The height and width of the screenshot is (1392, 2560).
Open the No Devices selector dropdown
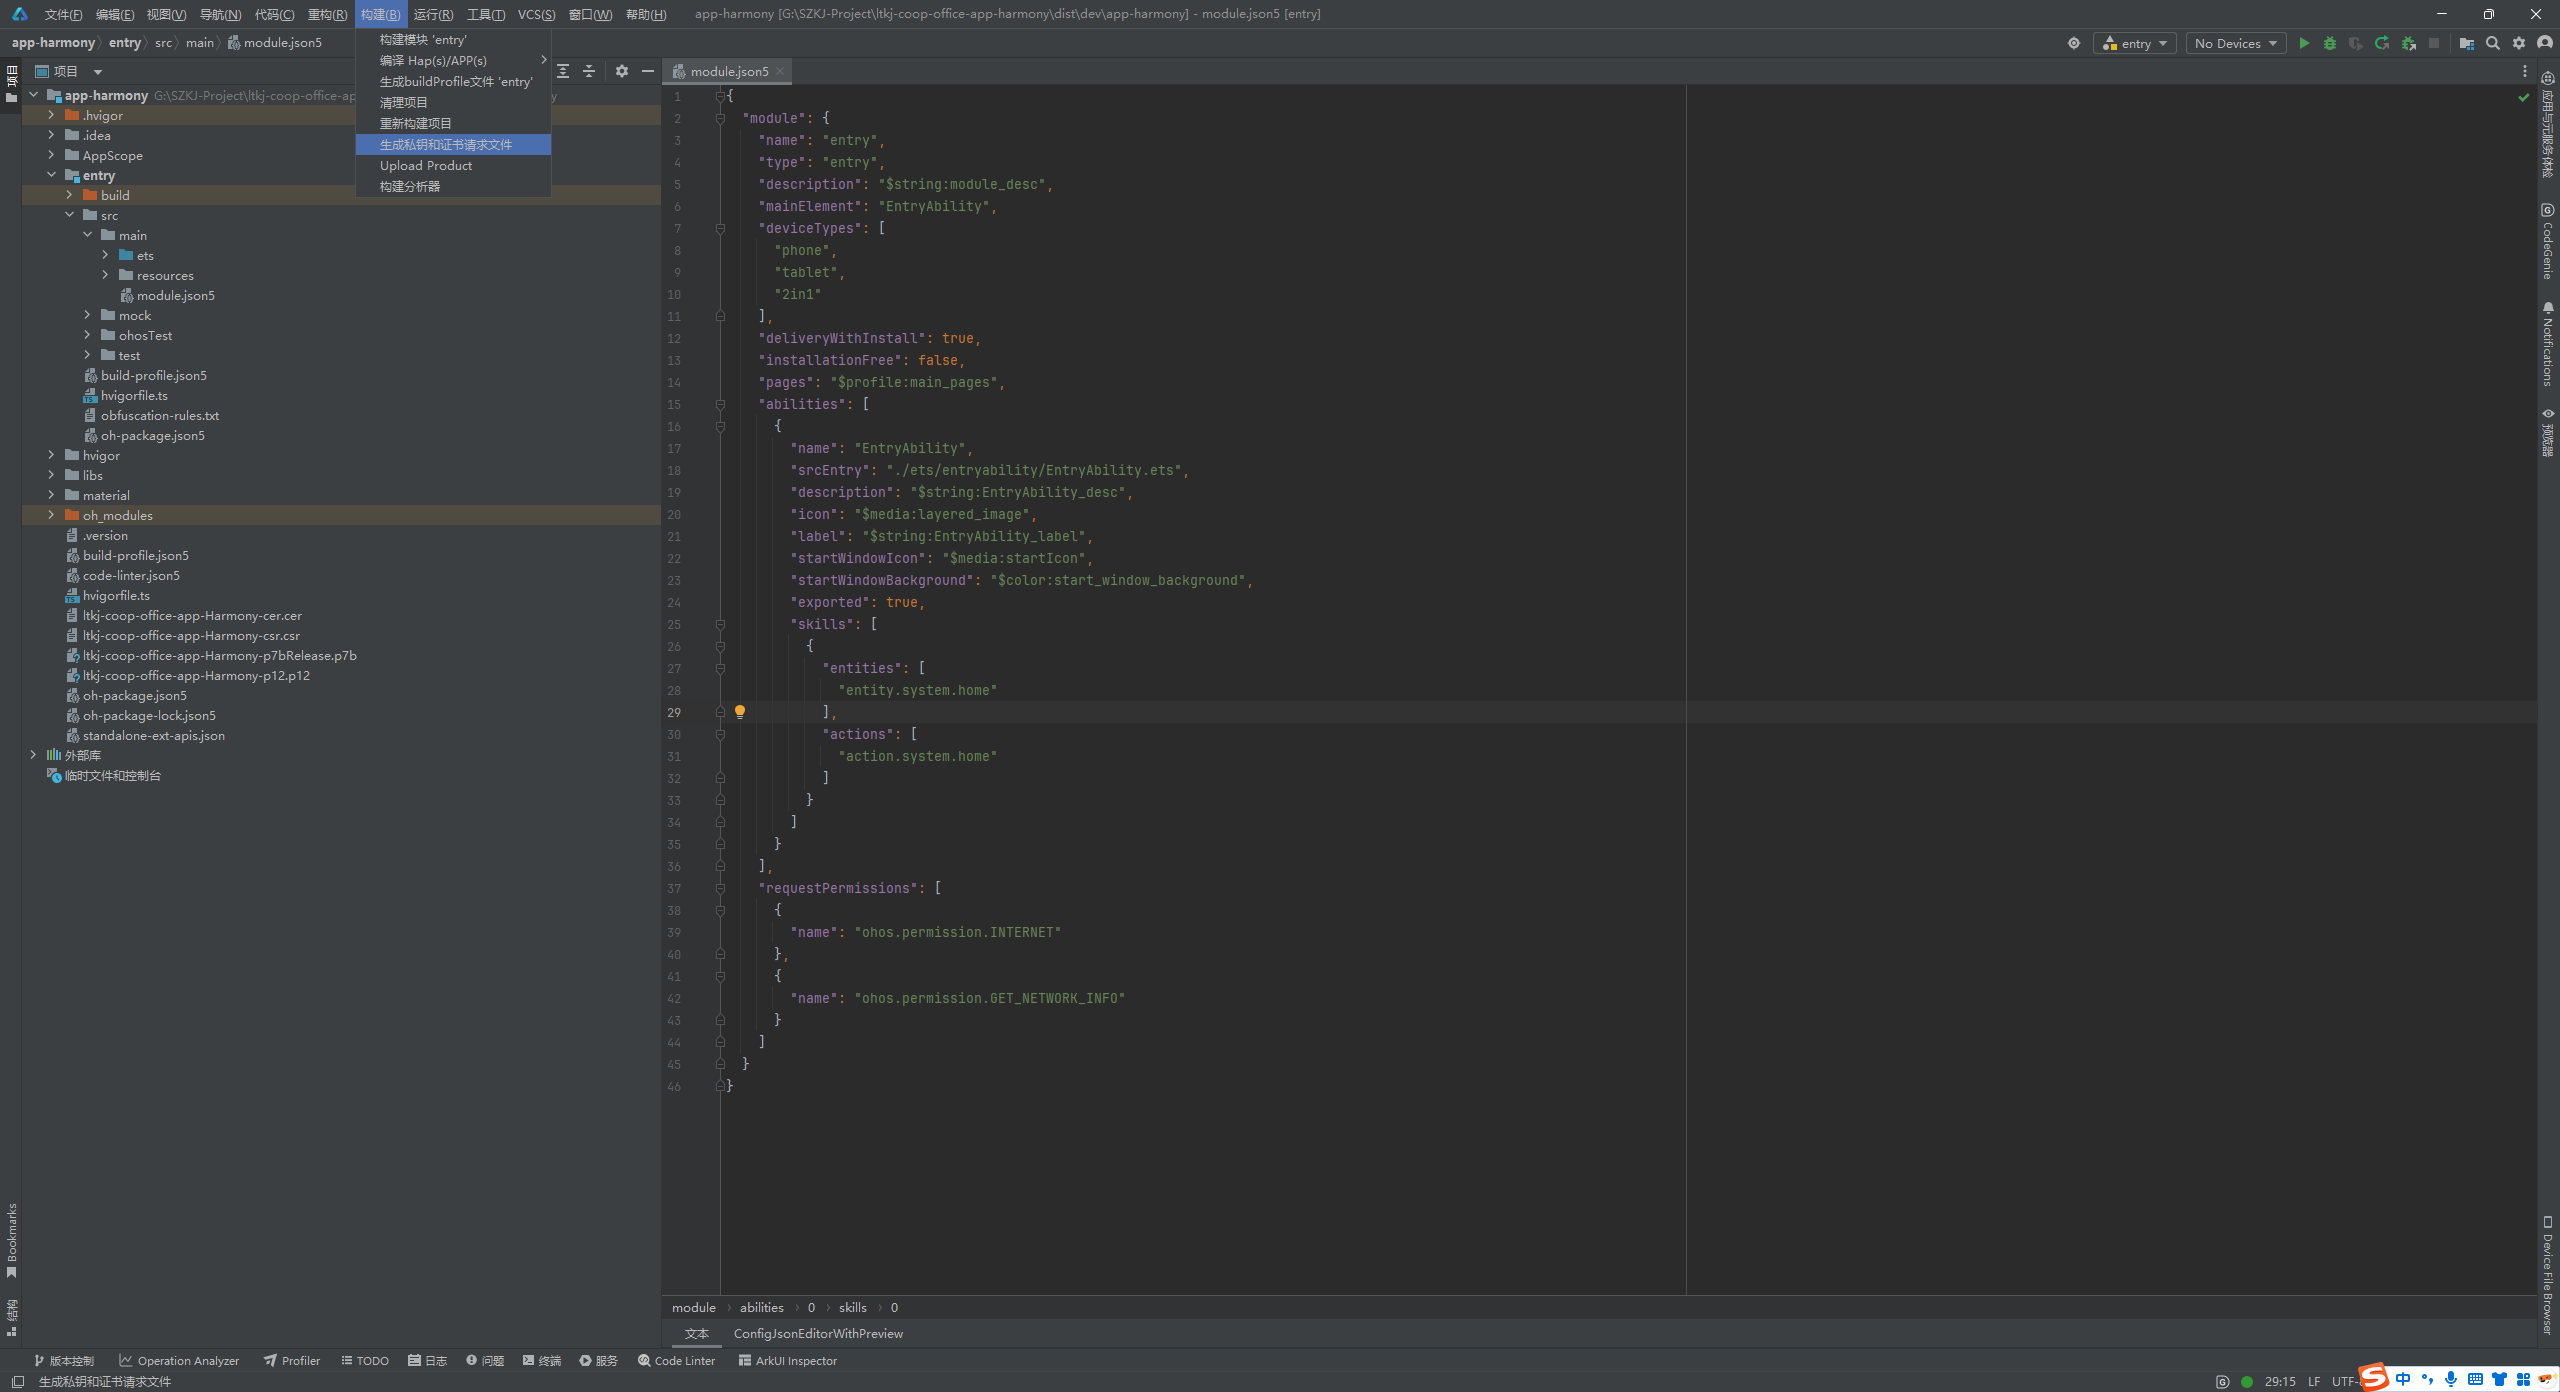pos(2235,43)
